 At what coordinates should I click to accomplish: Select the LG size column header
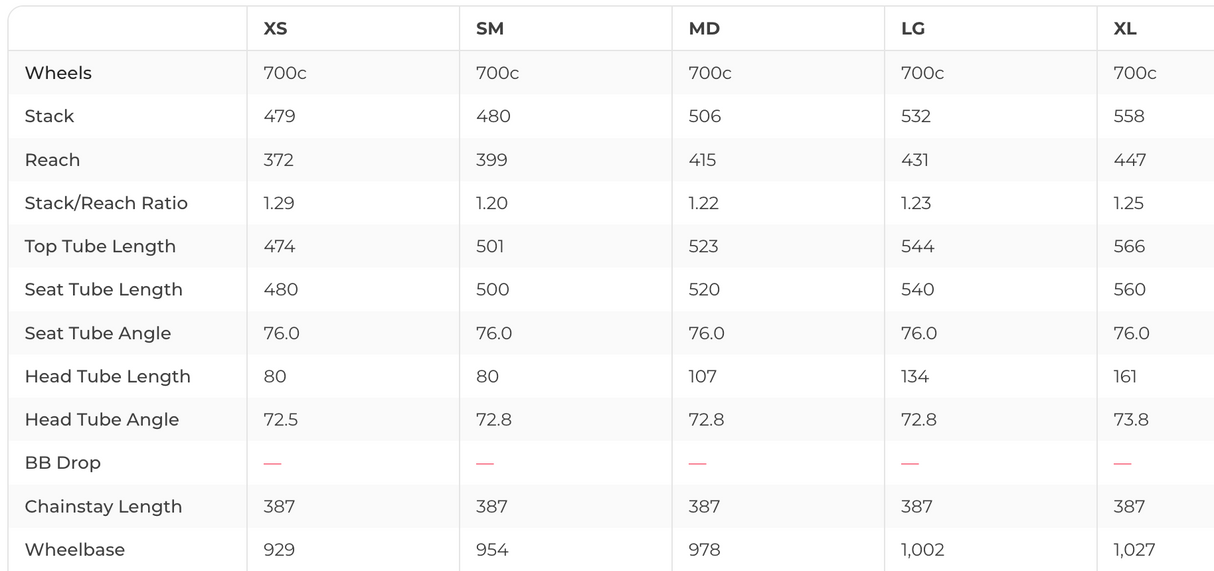pyautogui.click(x=913, y=29)
